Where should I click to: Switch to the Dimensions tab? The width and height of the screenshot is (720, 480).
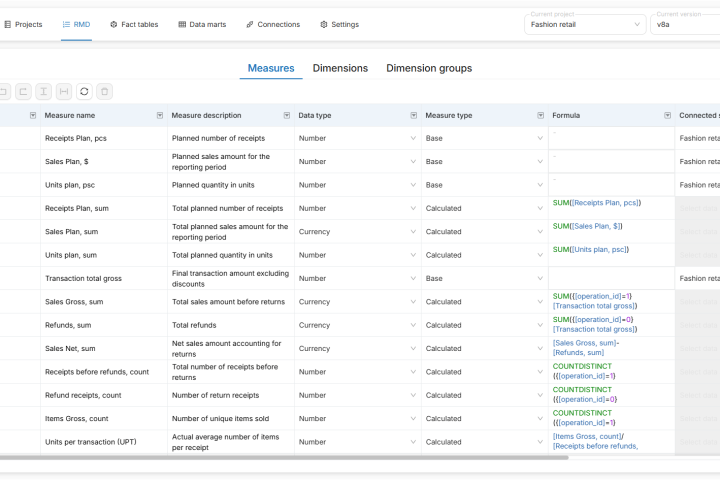340,68
